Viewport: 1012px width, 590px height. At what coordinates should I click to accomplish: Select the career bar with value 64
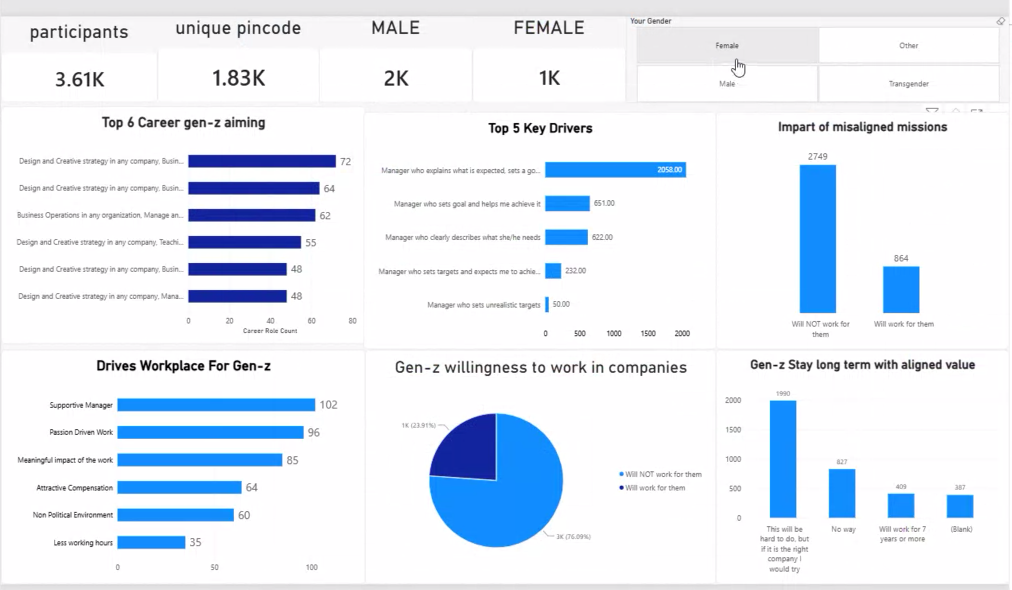click(254, 188)
